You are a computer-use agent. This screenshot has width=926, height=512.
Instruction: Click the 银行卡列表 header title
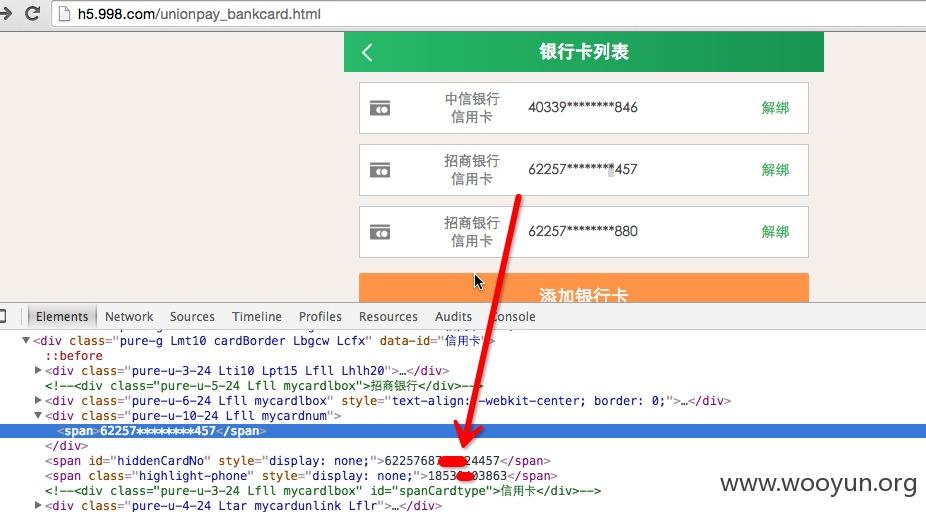[x=583, y=51]
